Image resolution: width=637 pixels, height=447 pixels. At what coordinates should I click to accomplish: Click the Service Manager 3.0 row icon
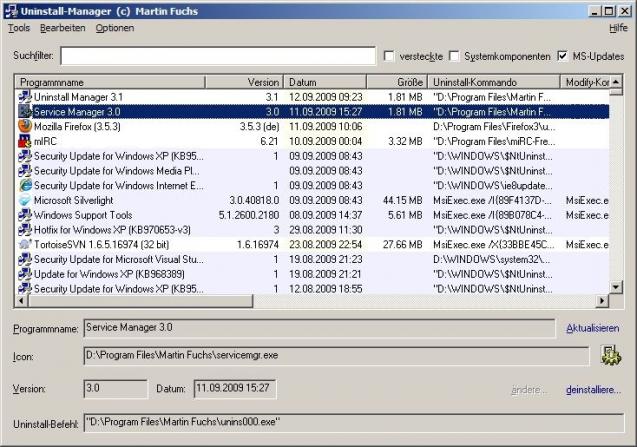(24, 112)
